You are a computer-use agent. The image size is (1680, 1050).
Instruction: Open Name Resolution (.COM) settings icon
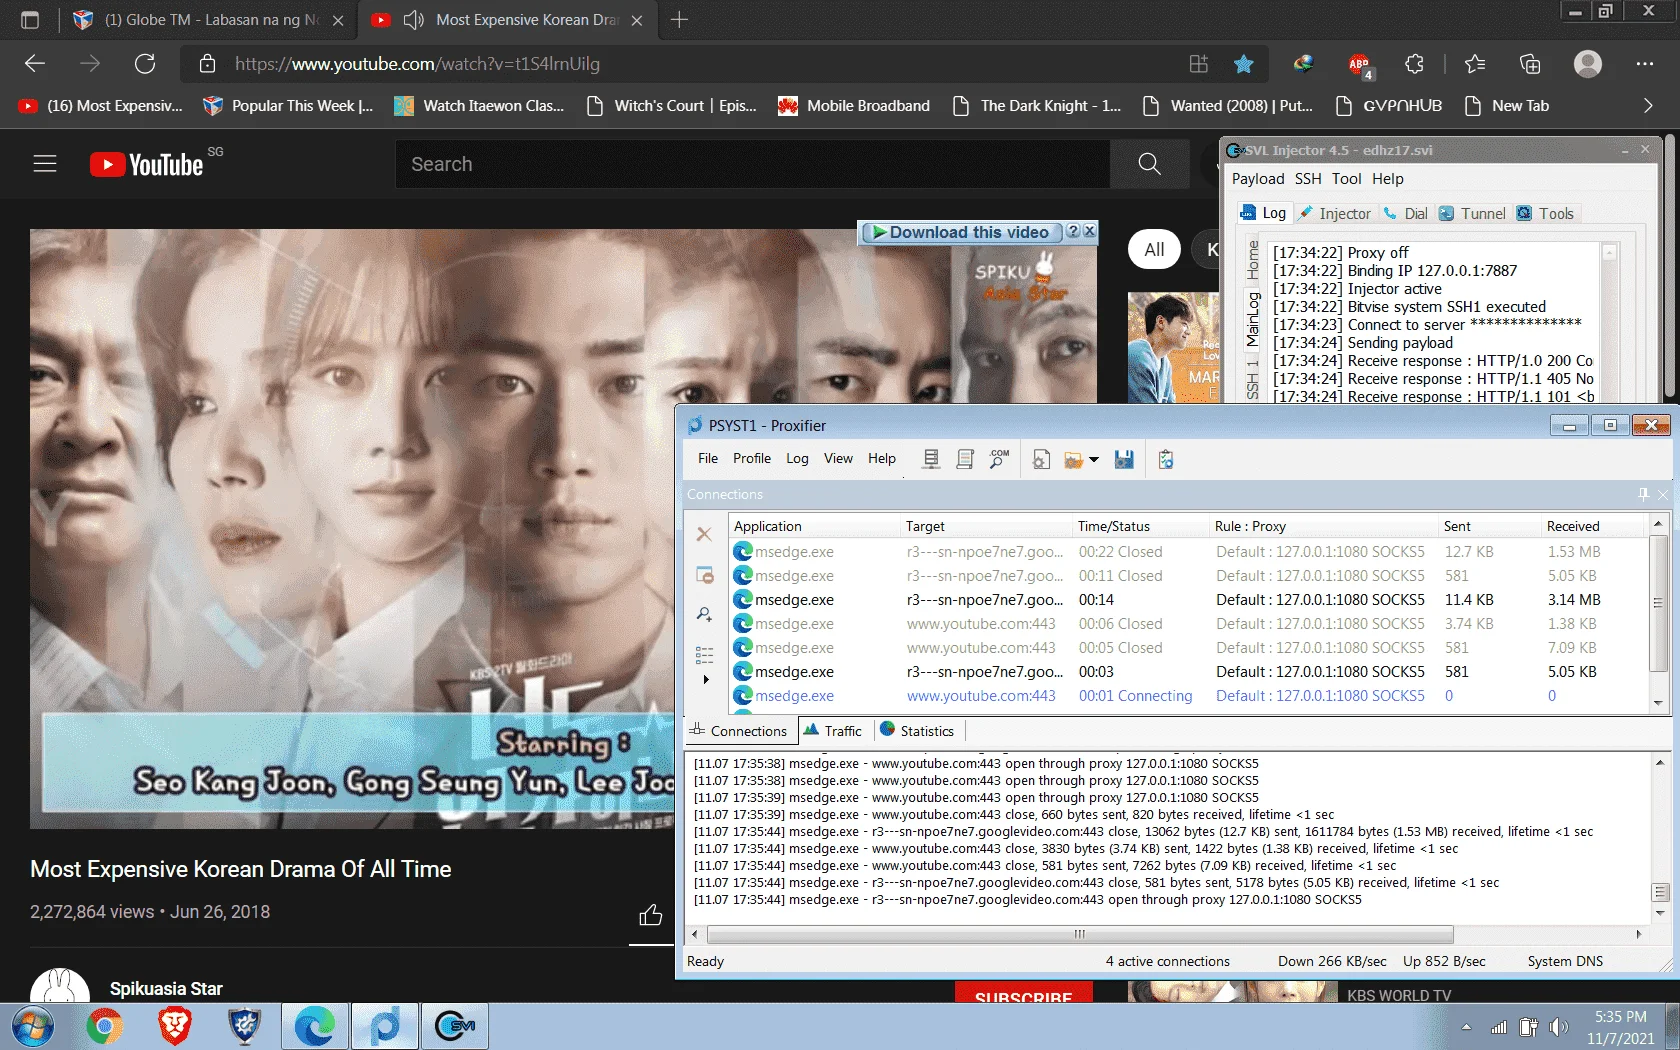pyautogui.click(x=999, y=459)
